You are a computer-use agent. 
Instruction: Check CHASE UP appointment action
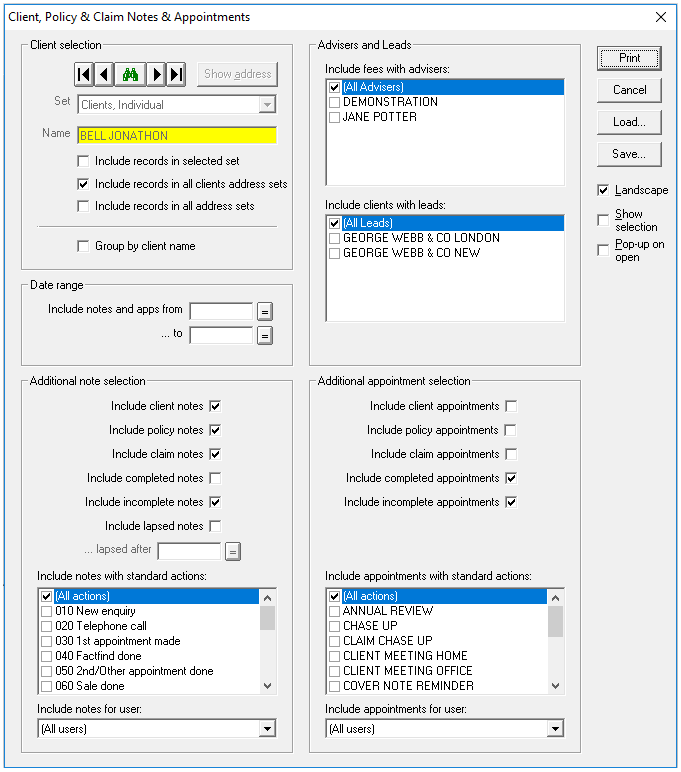click(x=334, y=627)
